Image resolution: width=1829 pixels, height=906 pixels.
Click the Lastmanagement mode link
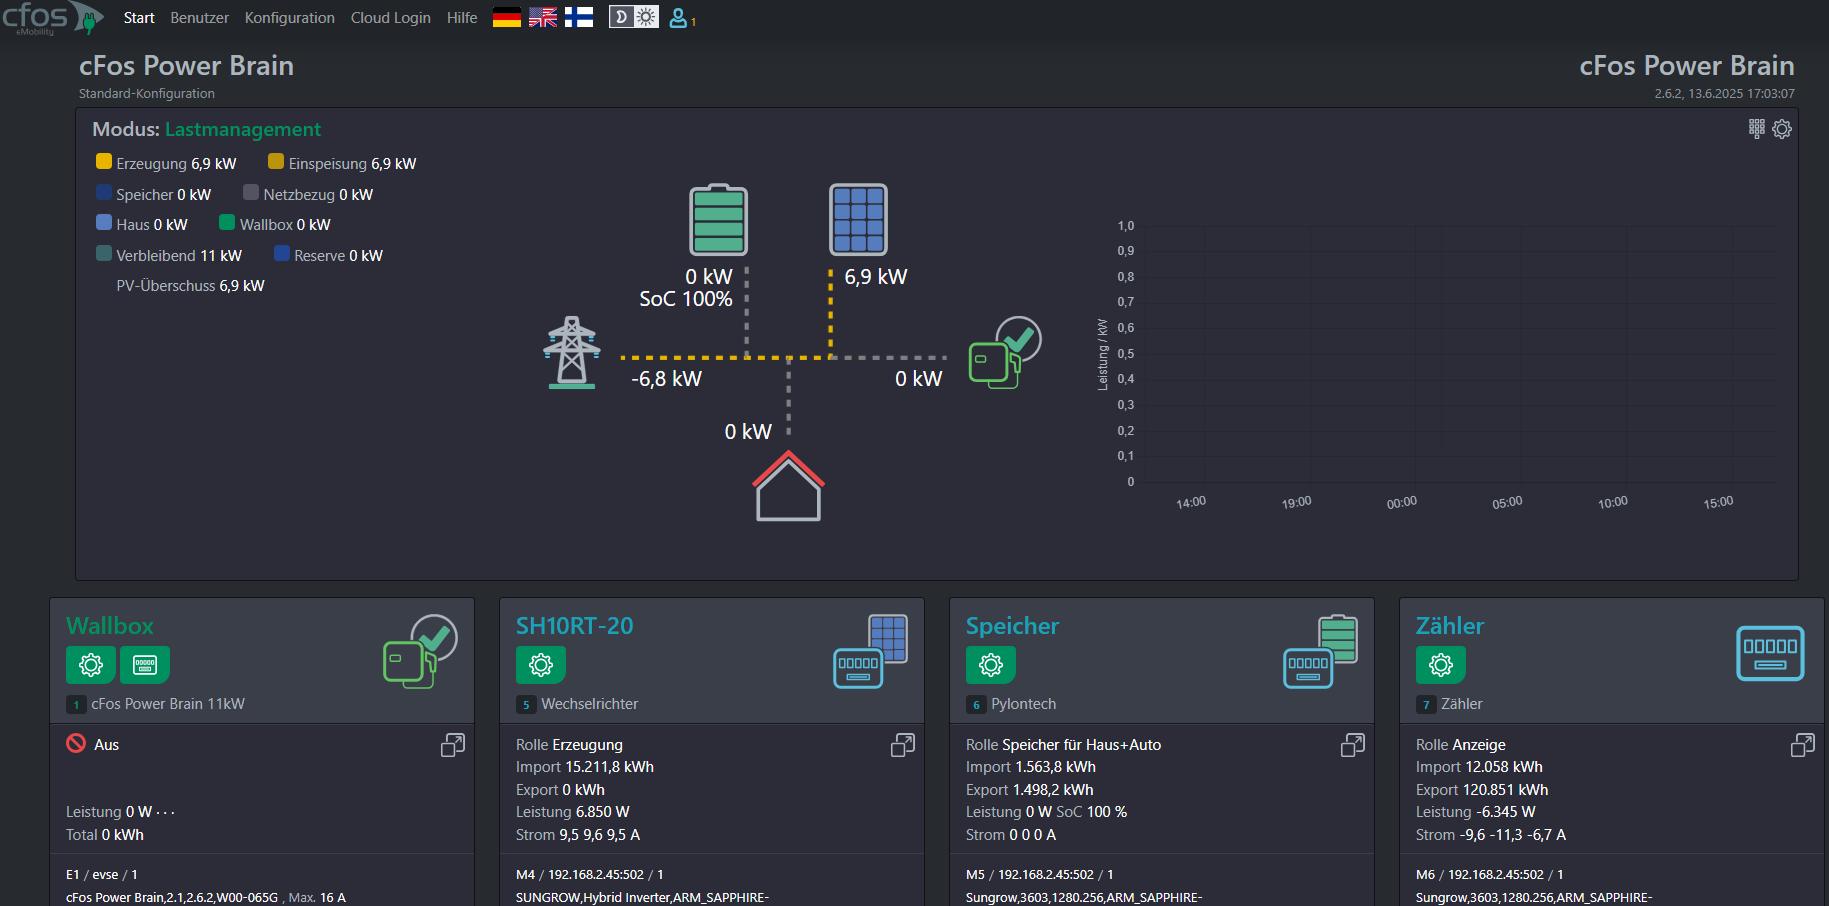point(243,129)
